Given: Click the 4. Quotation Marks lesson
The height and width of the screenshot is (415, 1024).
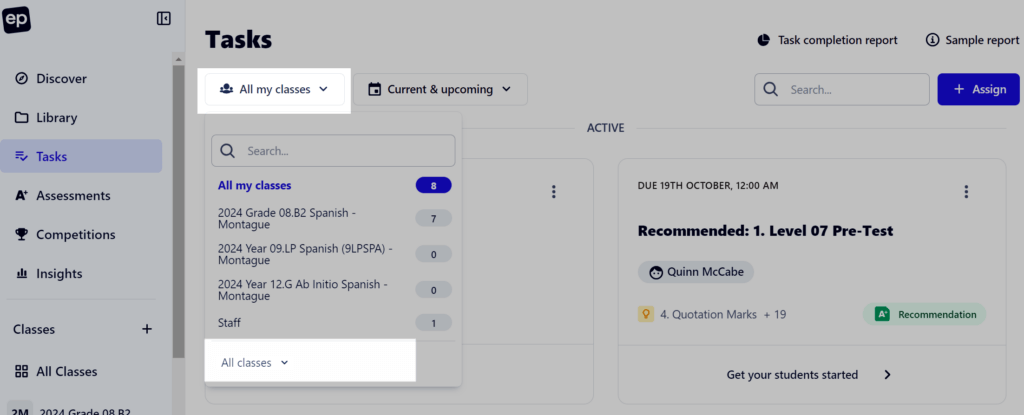Looking at the screenshot, I should point(708,314).
